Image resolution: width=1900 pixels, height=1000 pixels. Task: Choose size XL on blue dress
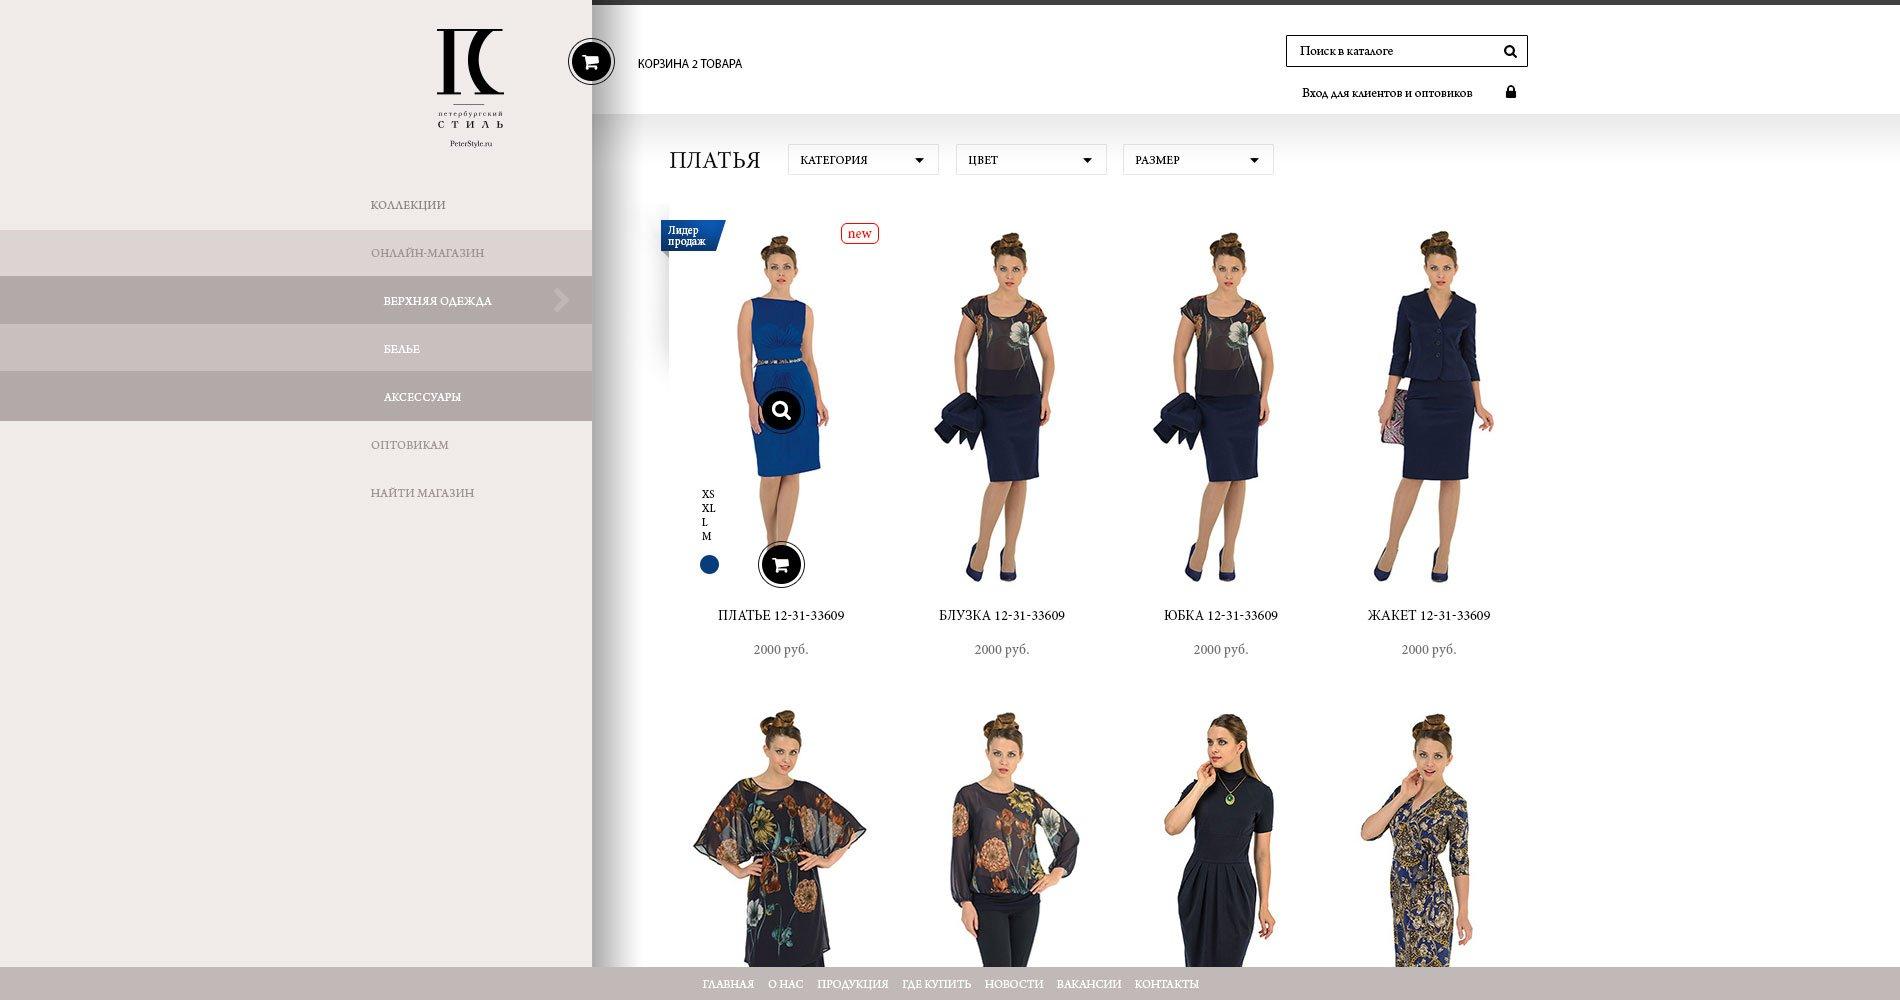click(x=708, y=508)
